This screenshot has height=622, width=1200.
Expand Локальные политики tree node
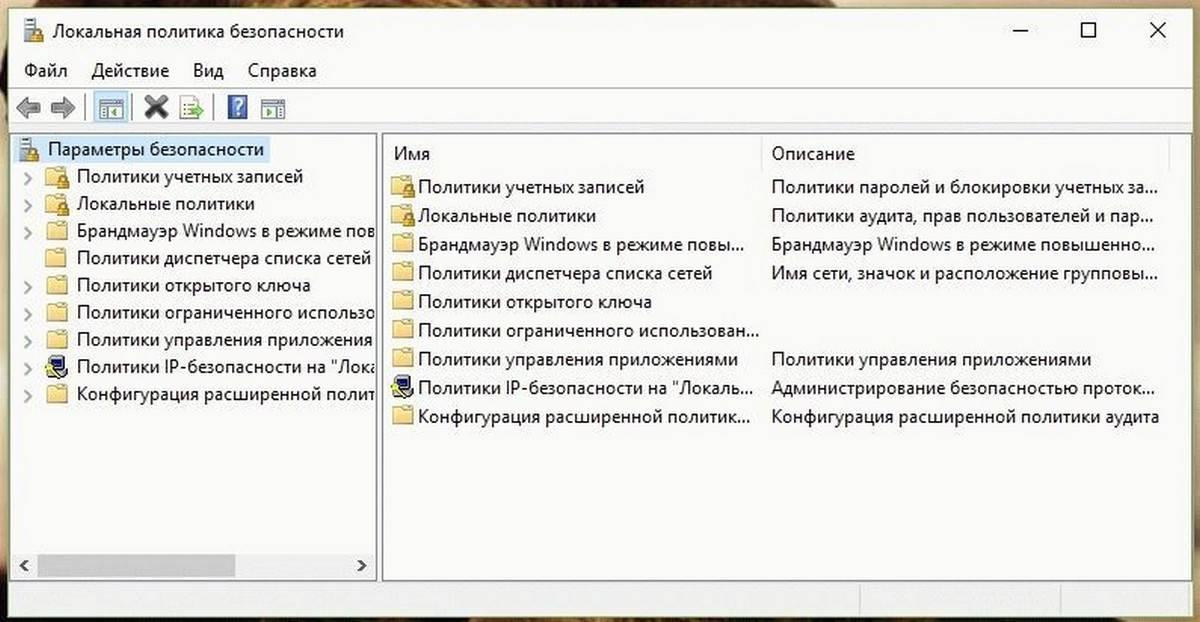tap(28, 204)
